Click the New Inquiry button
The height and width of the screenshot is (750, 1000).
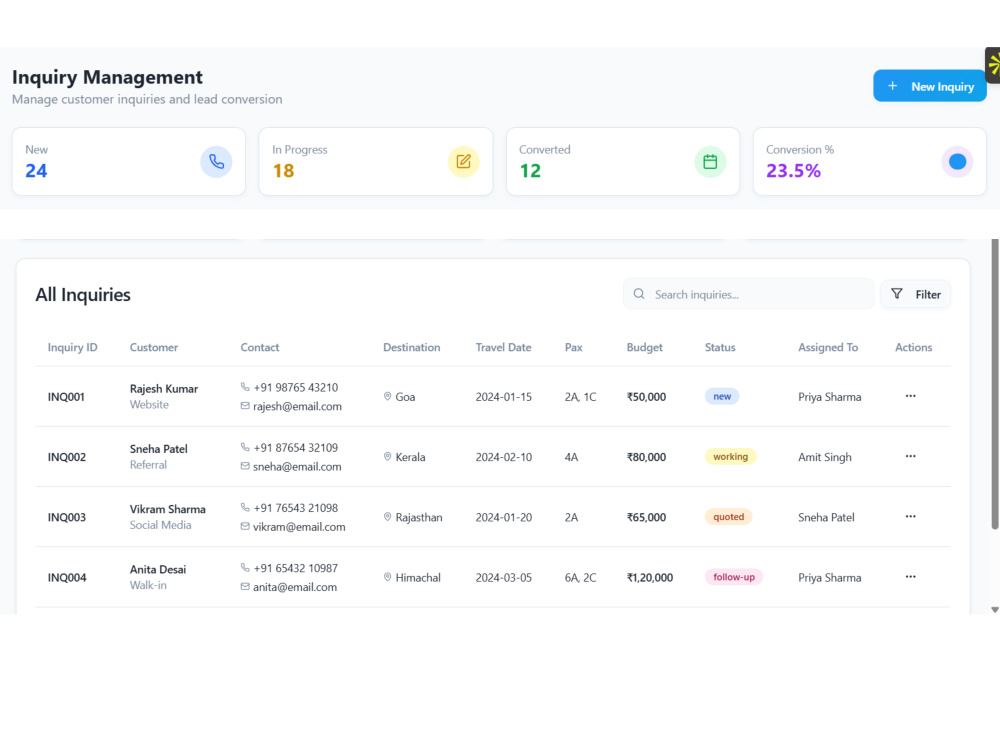click(x=929, y=86)
